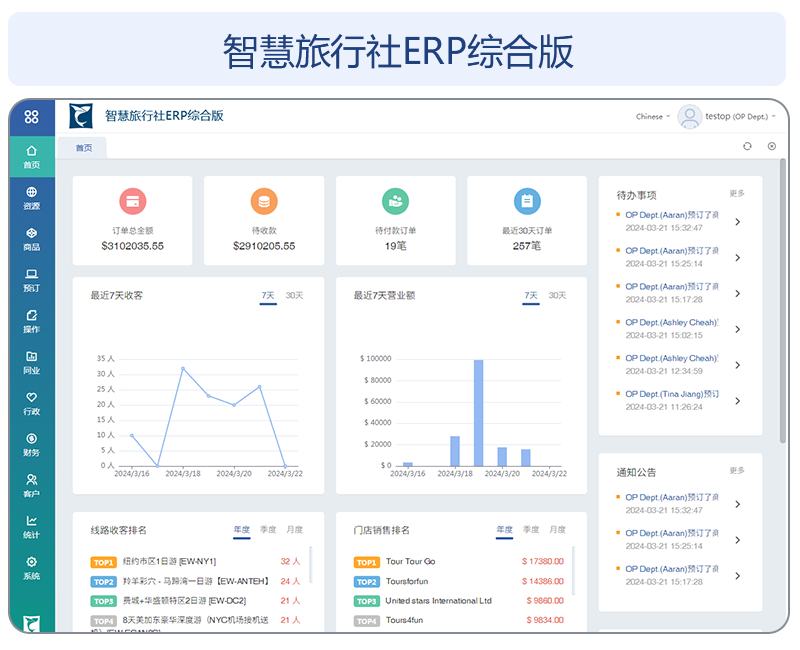This screenshot has width=800, height=650.
Task: Click the 门店销售排名 list scrollbar
Action: click(573, 570)
